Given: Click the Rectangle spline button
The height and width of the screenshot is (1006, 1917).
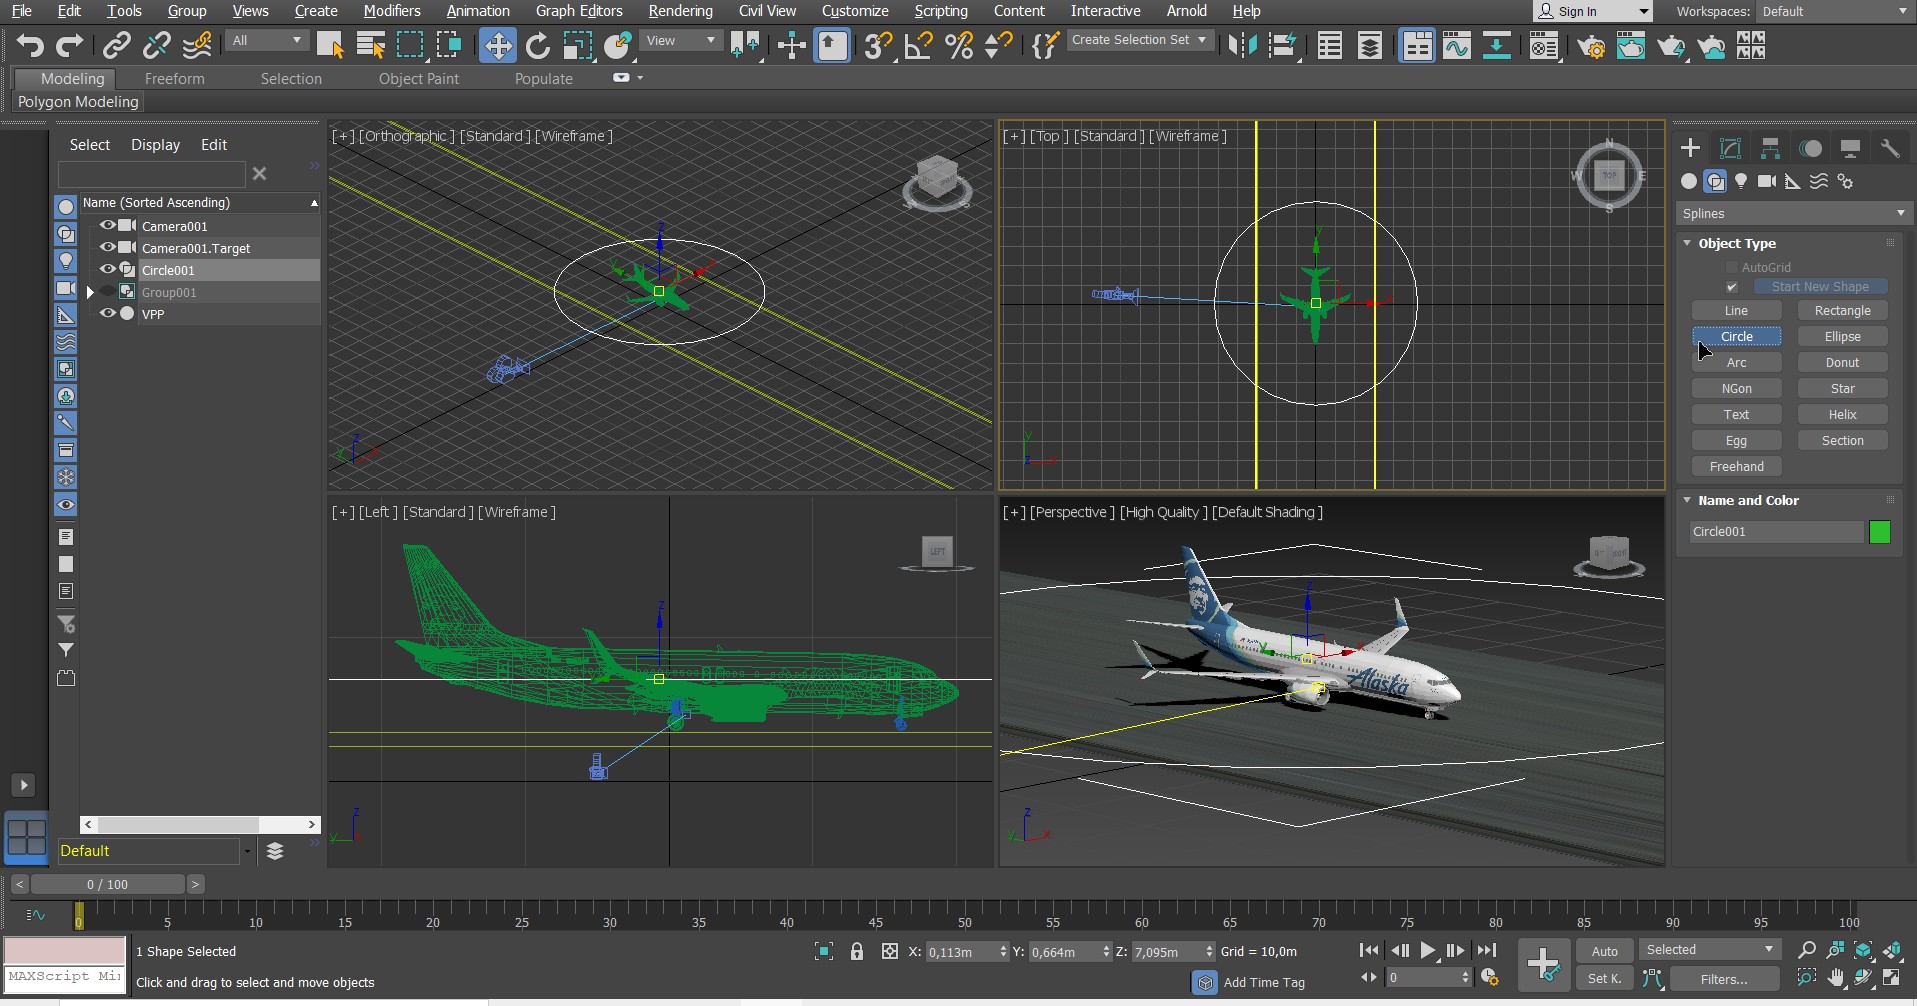Looking at the screenshot, I should [x=1842, y=311].
